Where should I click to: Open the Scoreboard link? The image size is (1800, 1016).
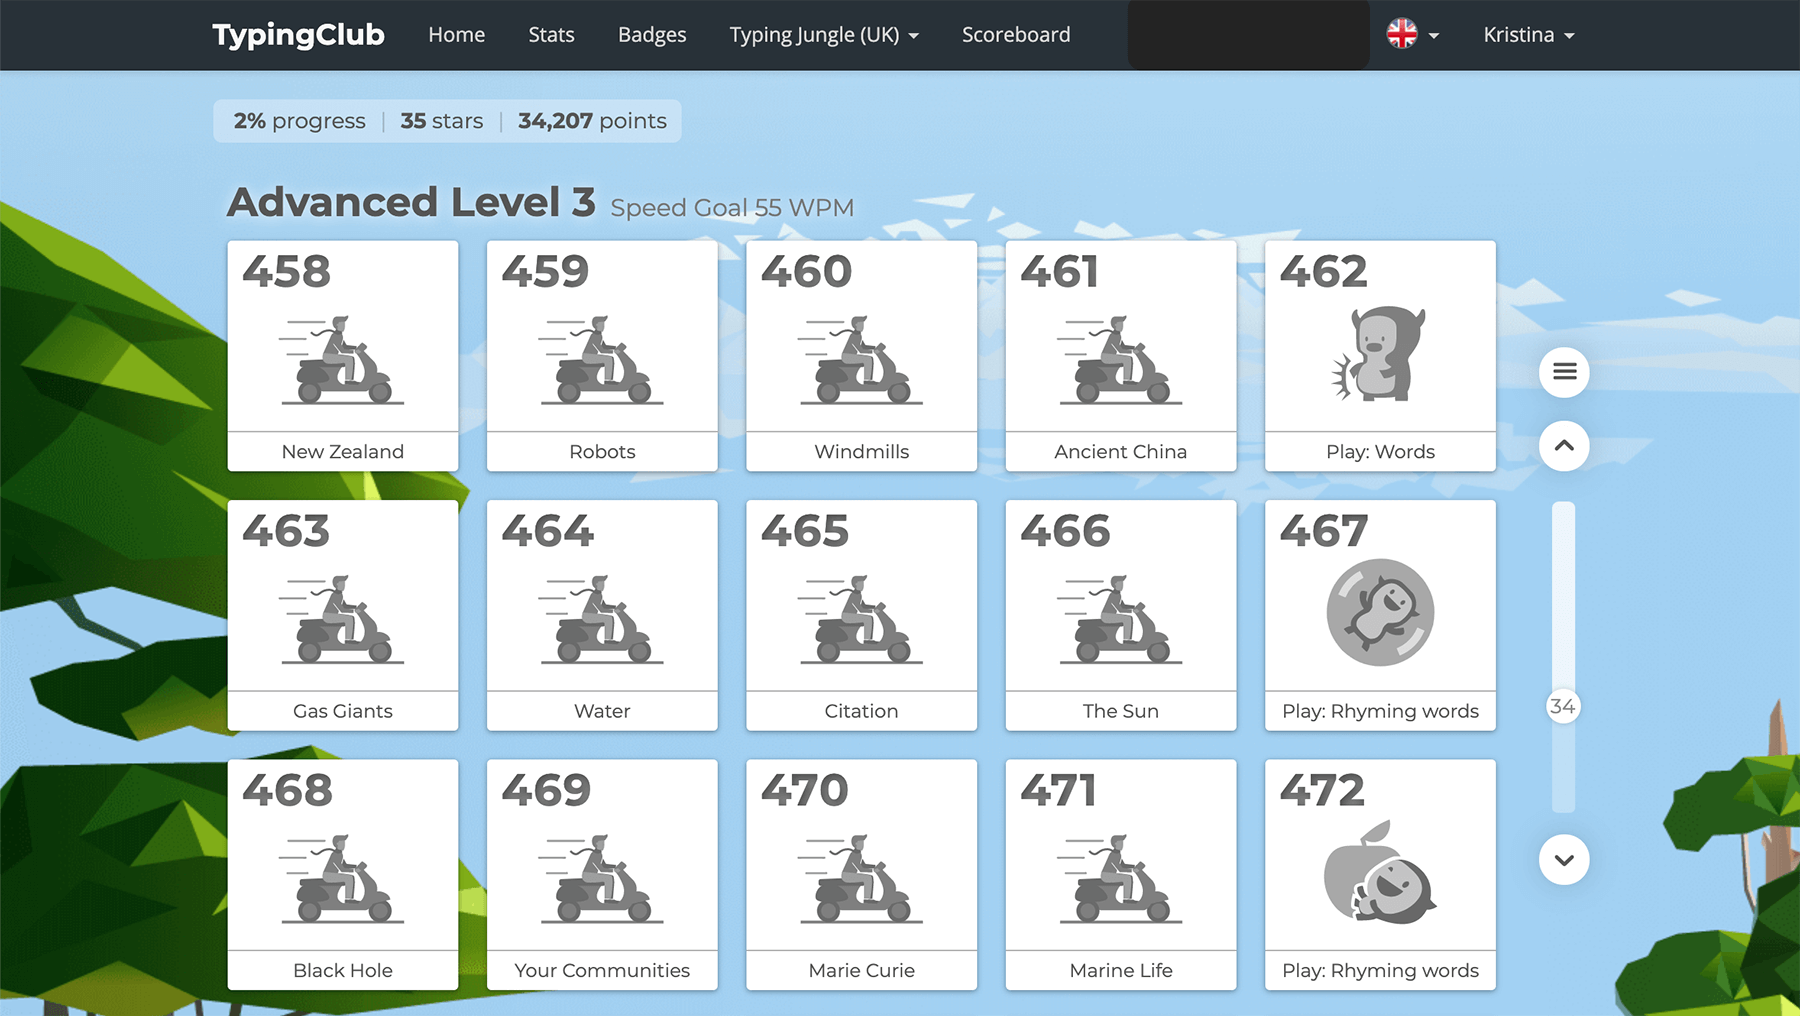1016,35
